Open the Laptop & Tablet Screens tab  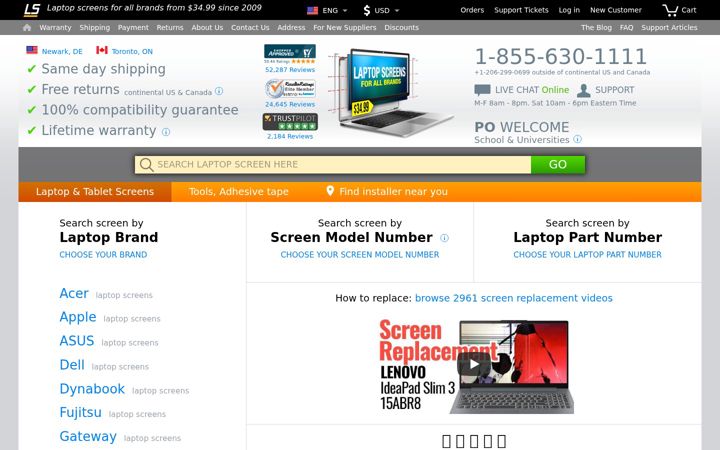click(x=95, y=191)
